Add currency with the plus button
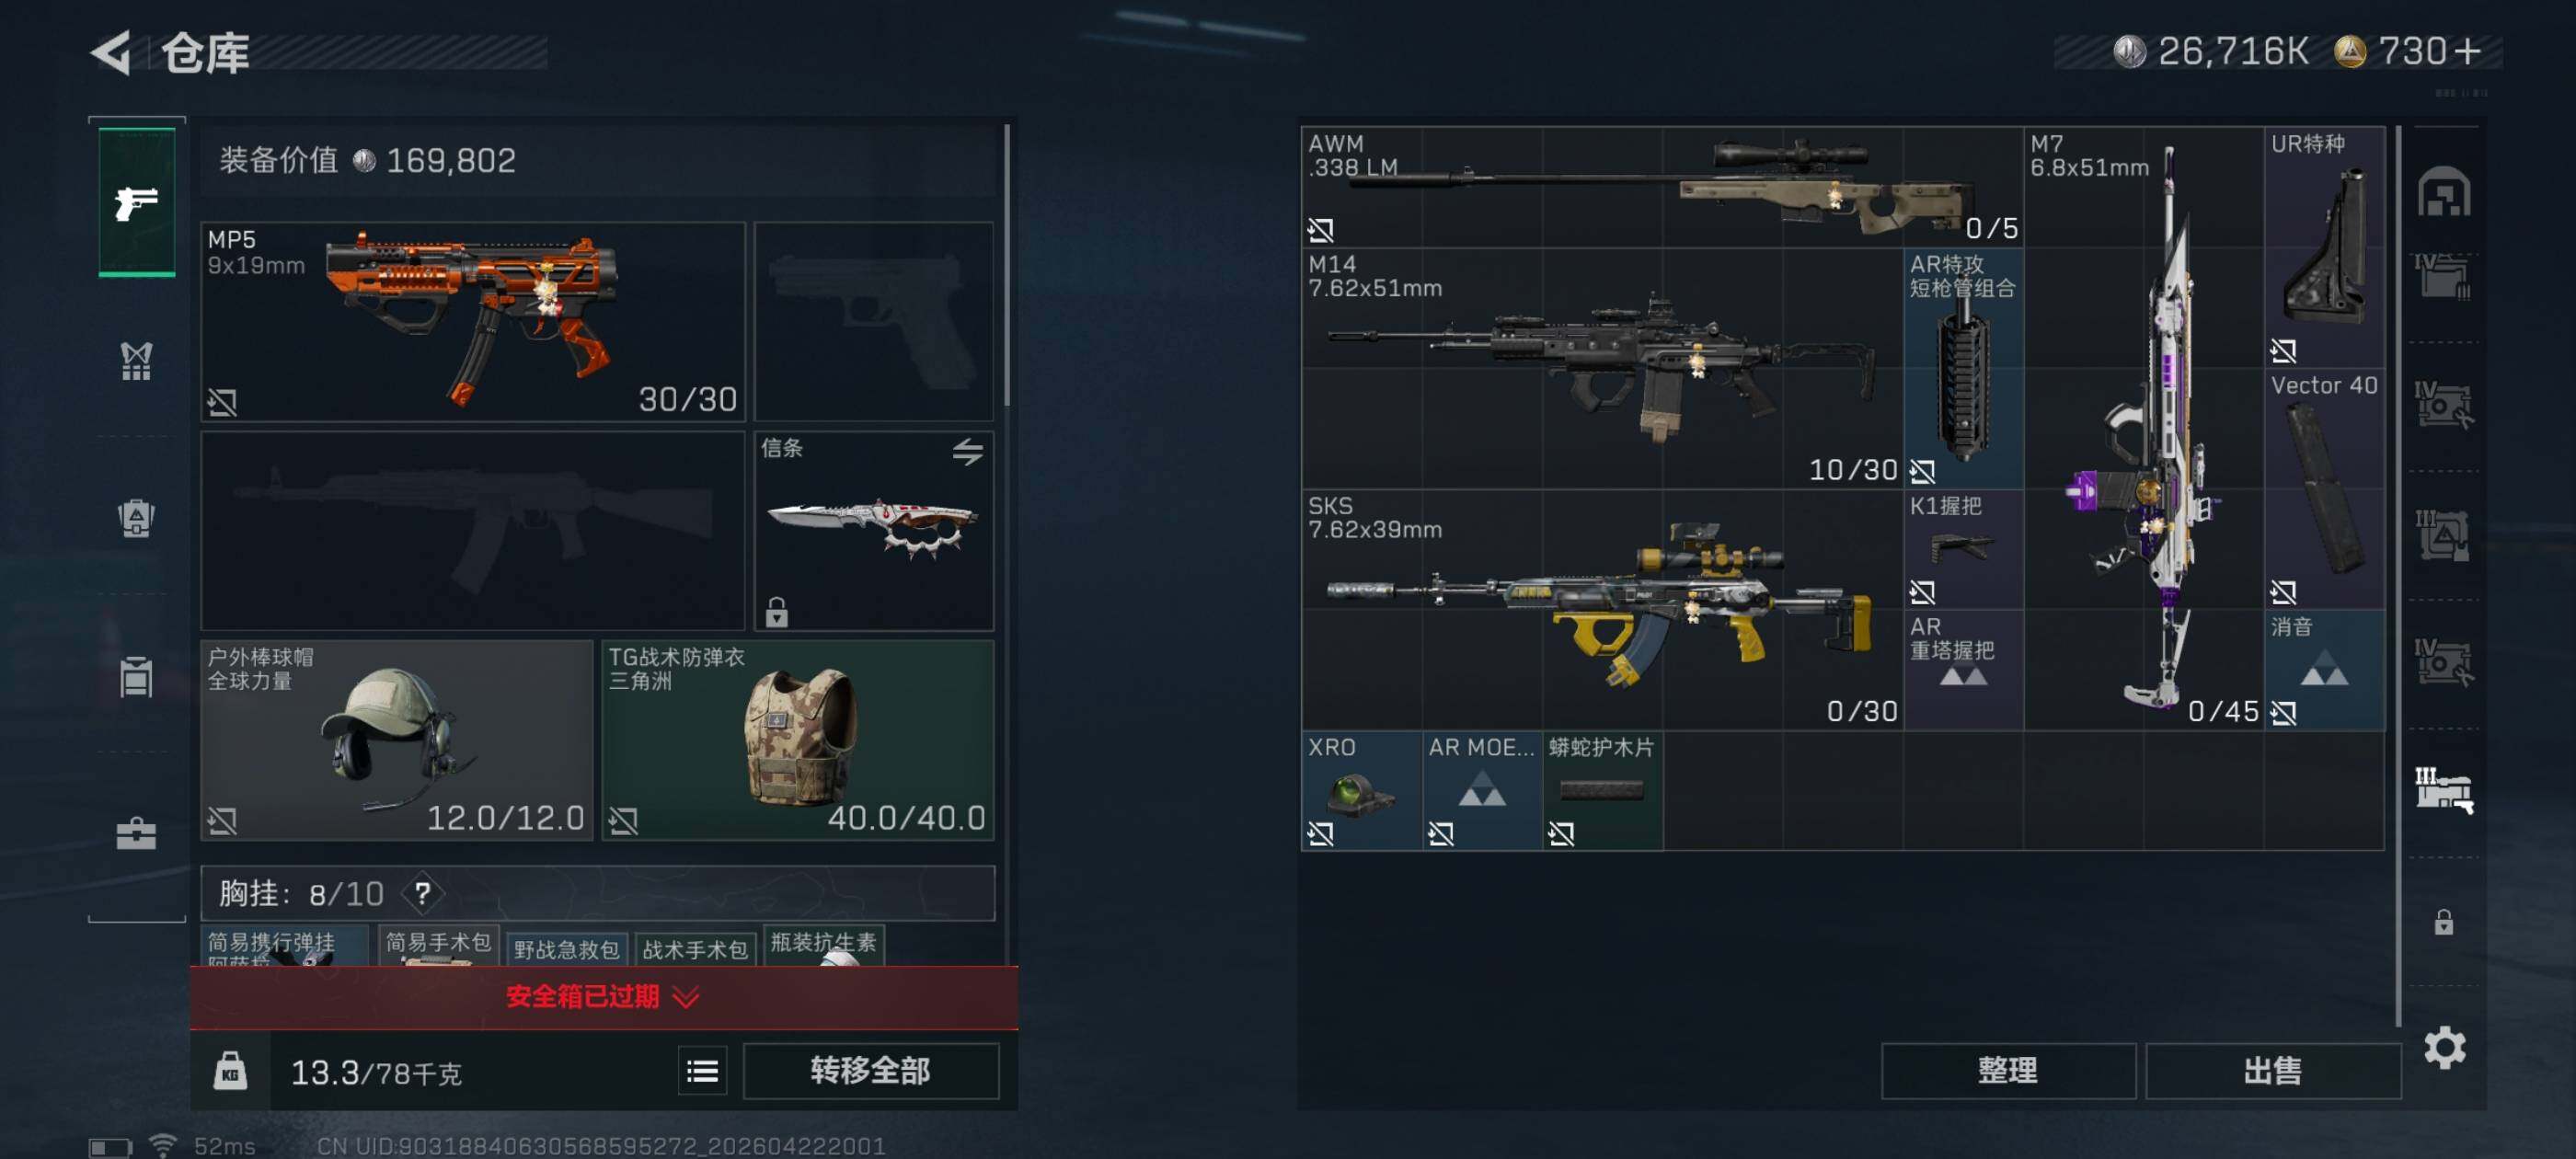The width and height of the screenshot is (2576, 1159). tap(2467, 51)
